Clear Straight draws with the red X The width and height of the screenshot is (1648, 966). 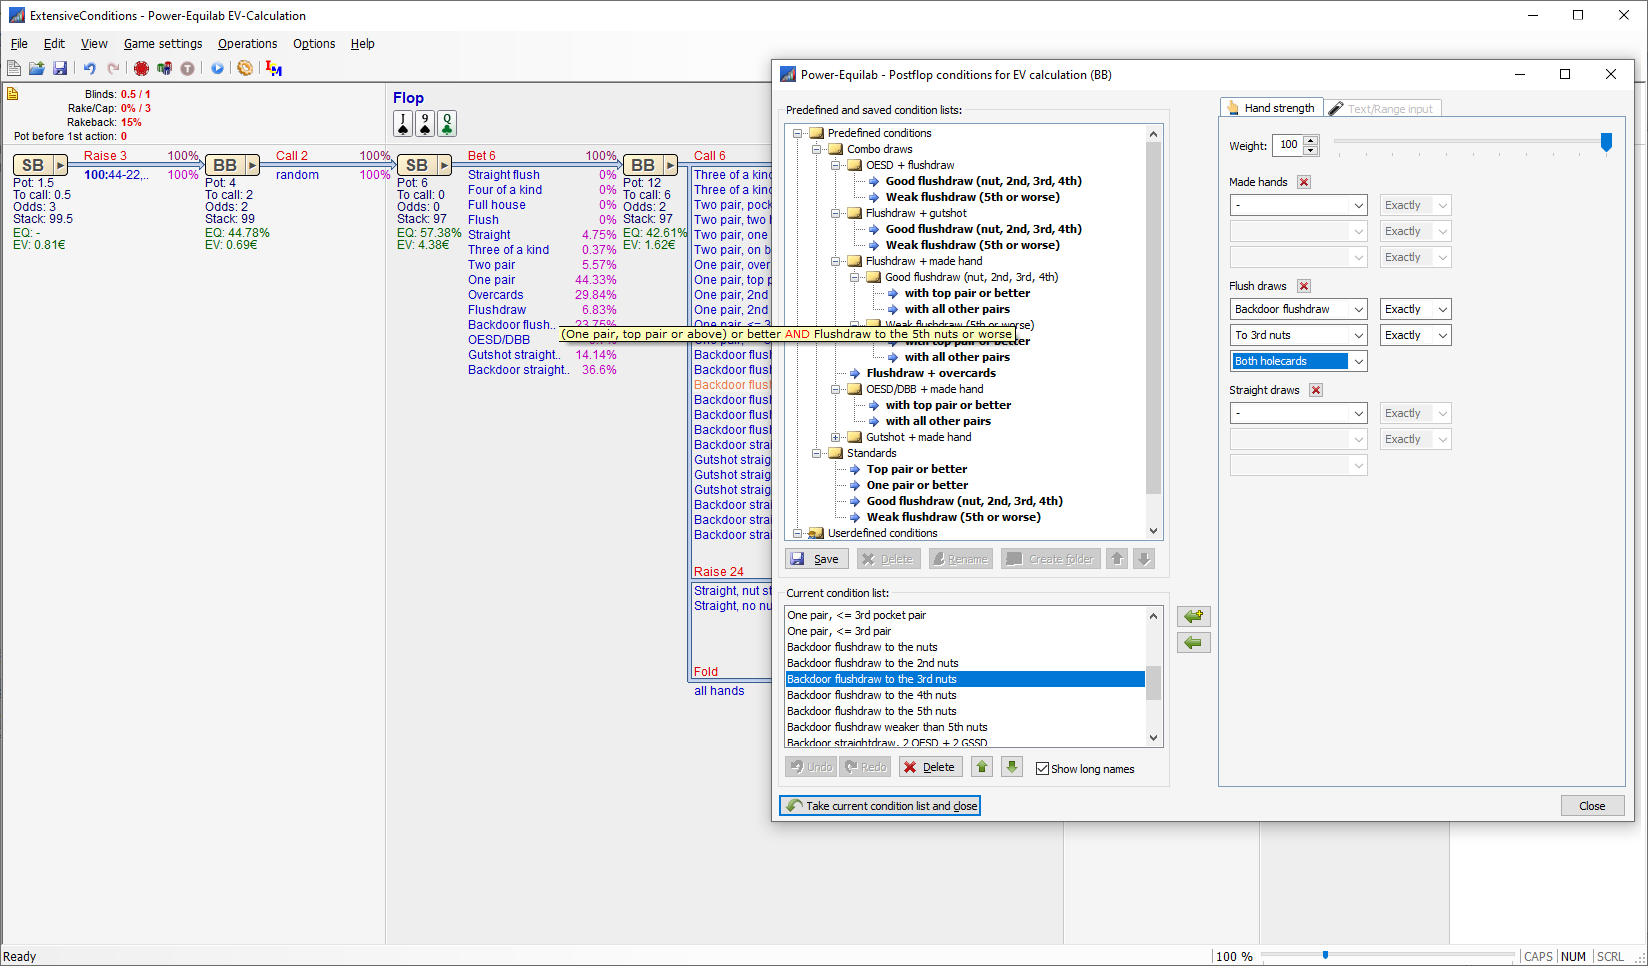tap(1316, 390)
